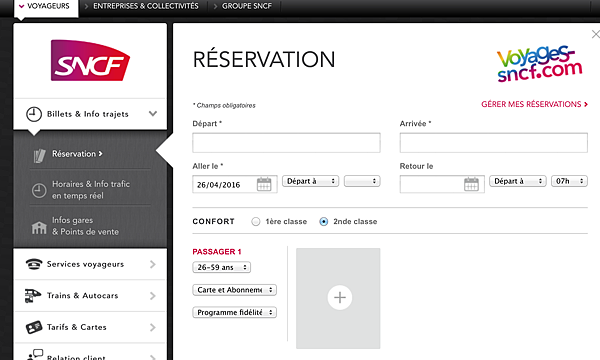Click the Gérer mes réservations link

[534, 104]
